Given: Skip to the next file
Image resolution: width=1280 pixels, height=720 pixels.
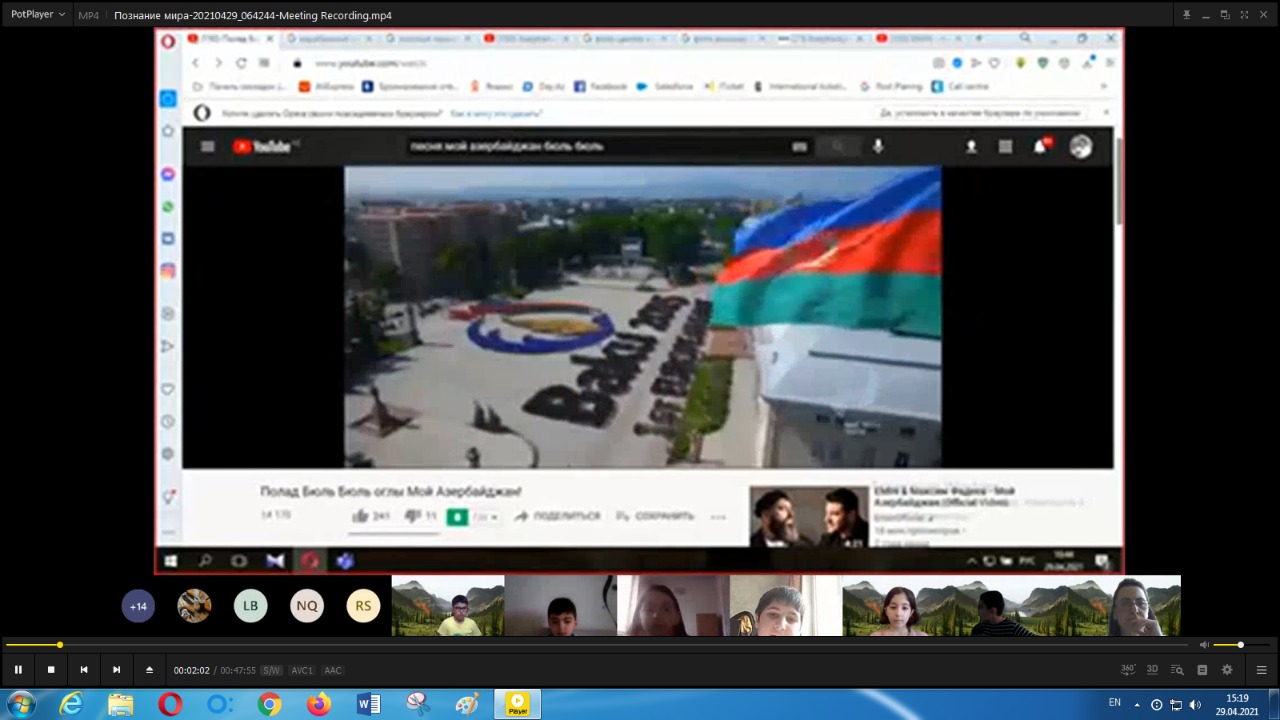Looking at the screenshot, I should (116, 670).
